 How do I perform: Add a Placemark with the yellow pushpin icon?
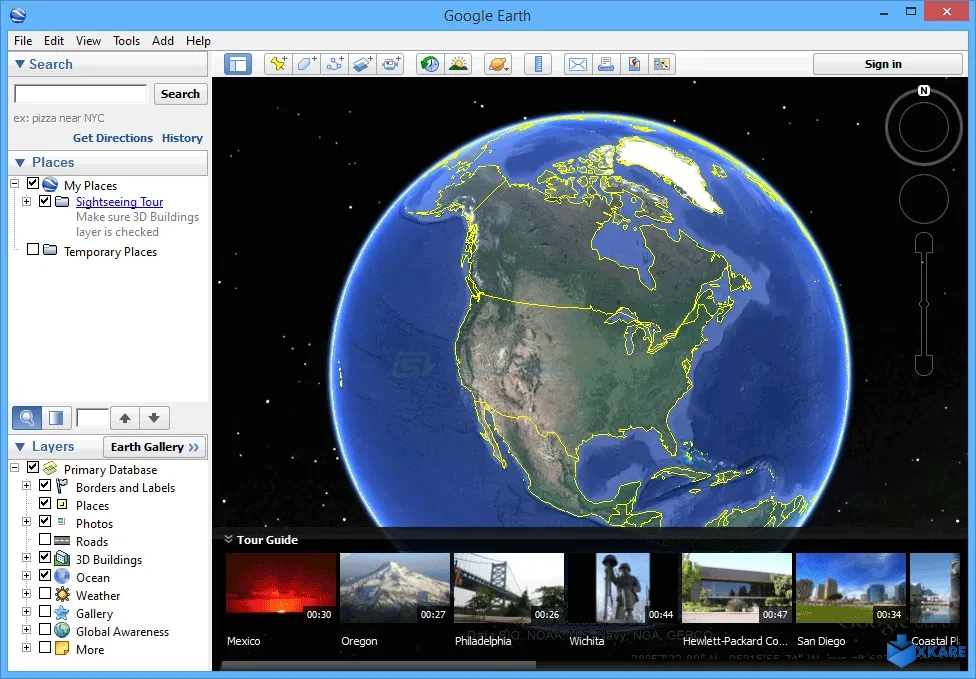tap(278, 63)
